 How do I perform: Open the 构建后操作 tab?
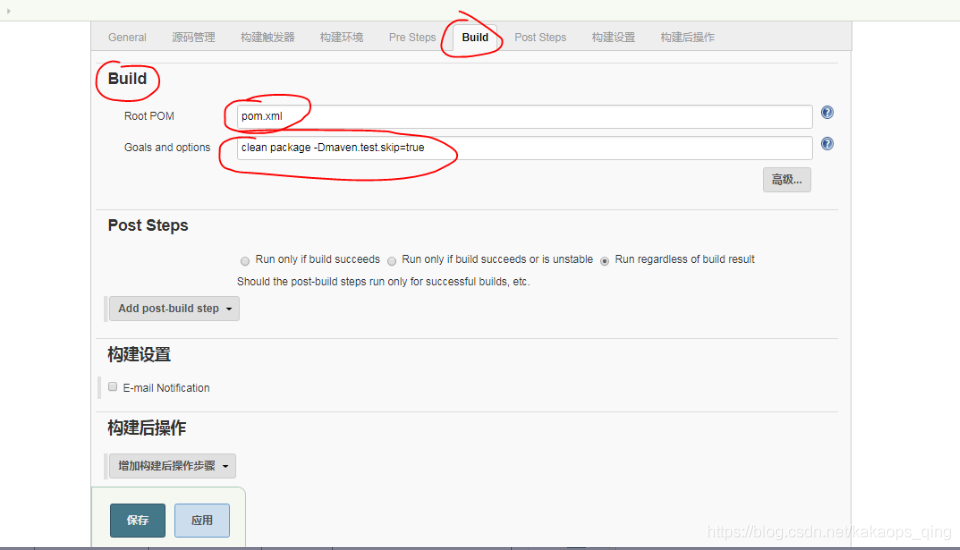[687, 37]
